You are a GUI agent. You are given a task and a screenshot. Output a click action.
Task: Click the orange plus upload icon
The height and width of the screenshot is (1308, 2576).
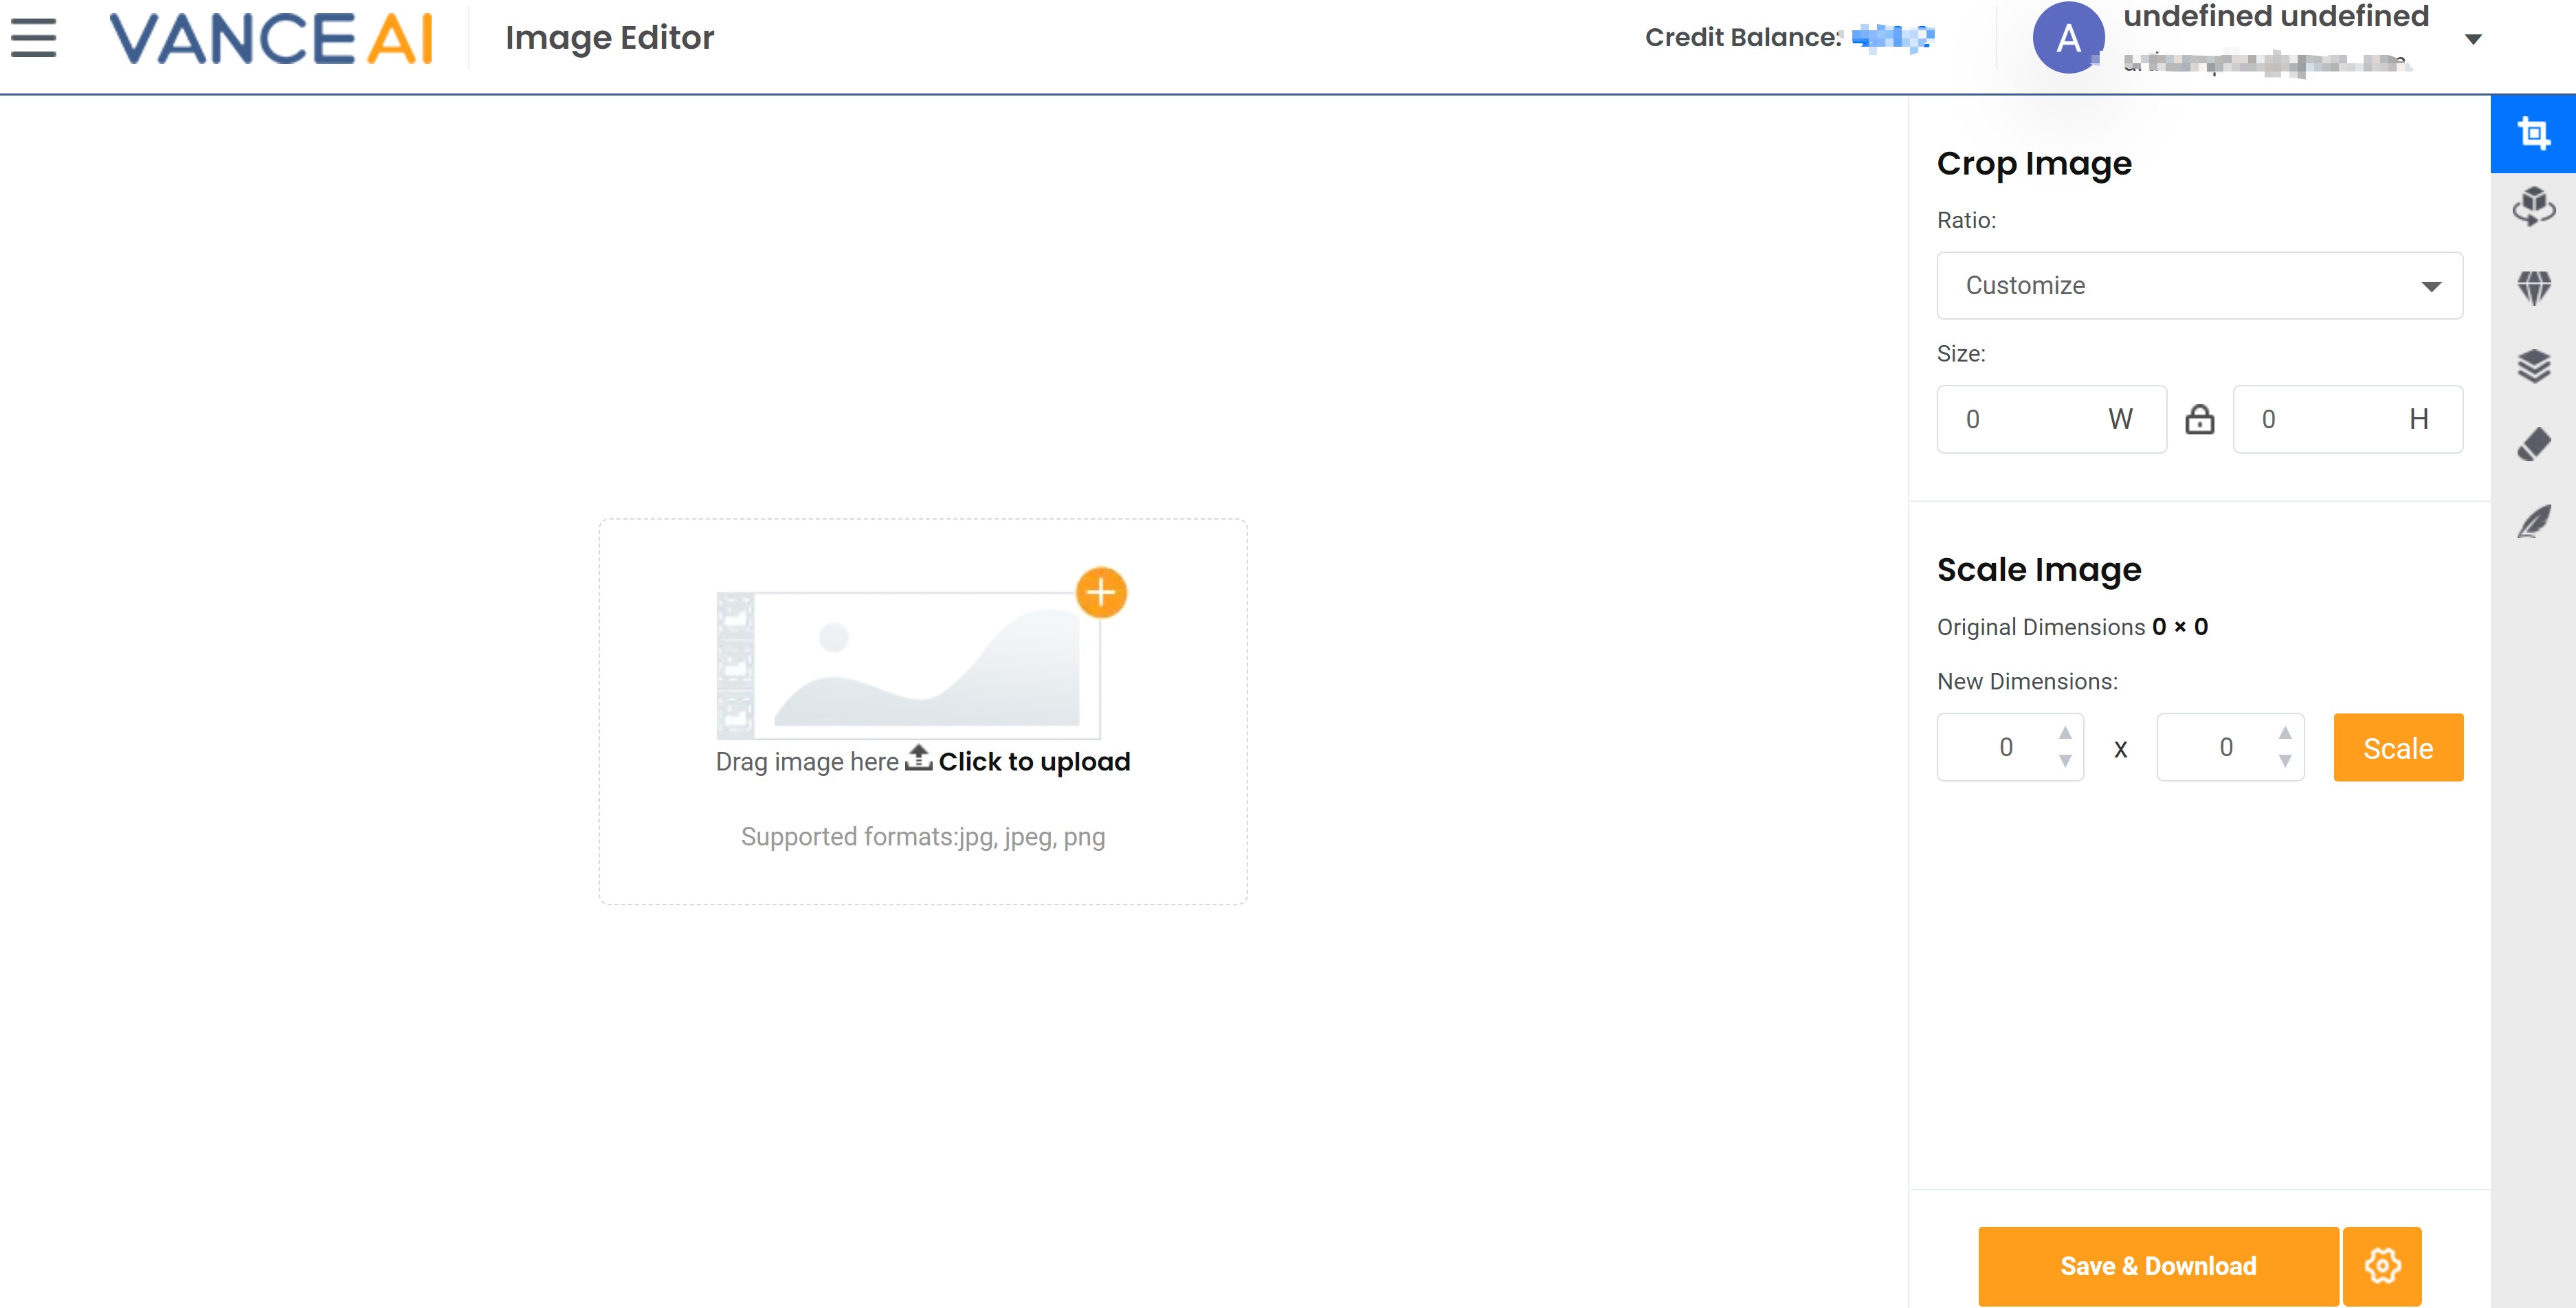tap(1100, 593)
